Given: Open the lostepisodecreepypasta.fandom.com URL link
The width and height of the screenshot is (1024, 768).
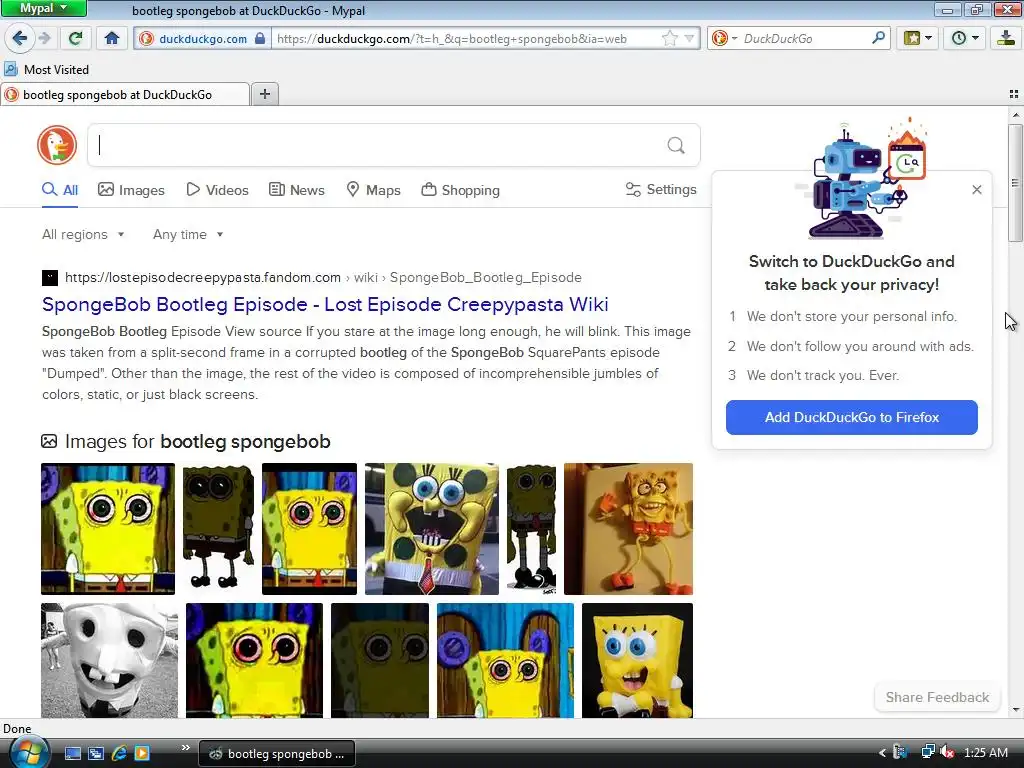Looking at the screenshot, I should pyautogui.click(x=202, y=278).
